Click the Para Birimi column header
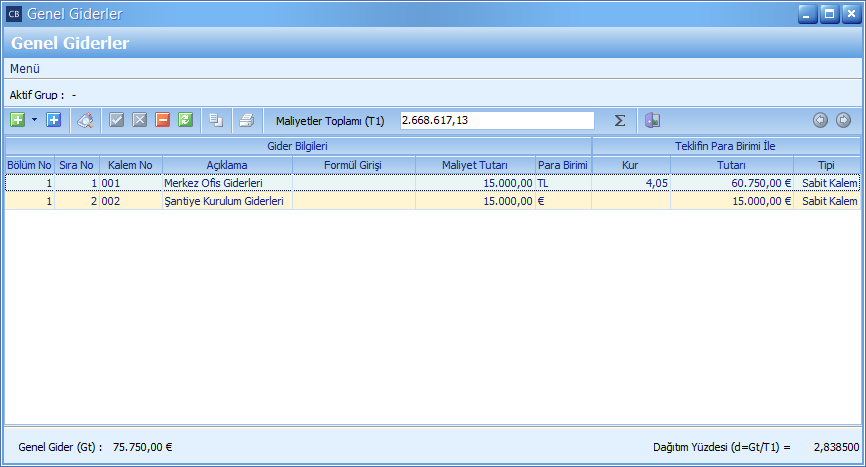Viewport: 866px width, 467px height. [x=562, y=165]
